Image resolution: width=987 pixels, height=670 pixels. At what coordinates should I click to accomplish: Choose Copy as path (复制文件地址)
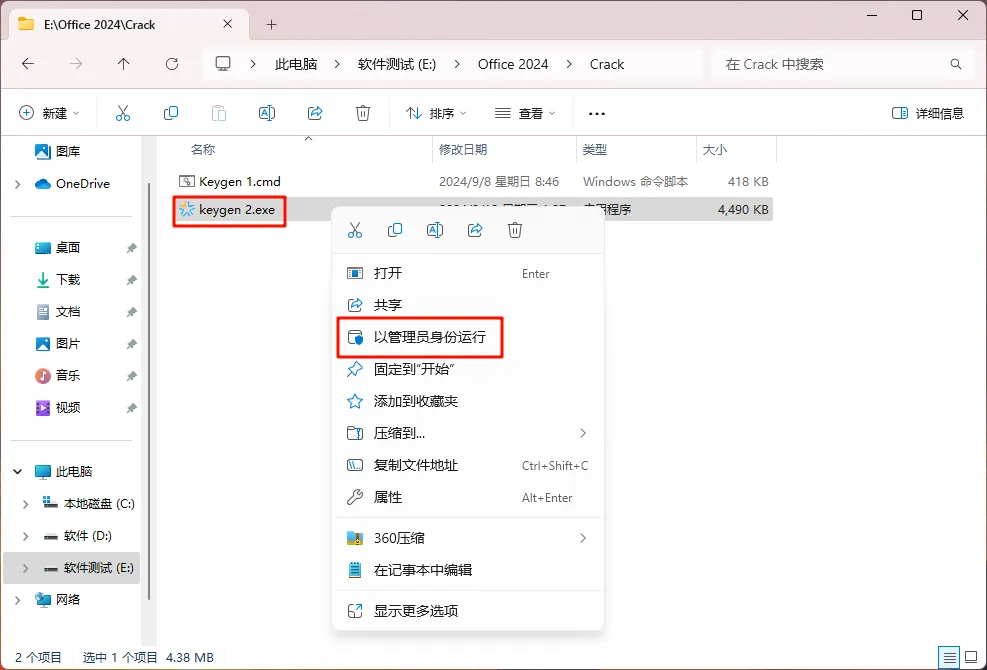[x=468, y=465]
